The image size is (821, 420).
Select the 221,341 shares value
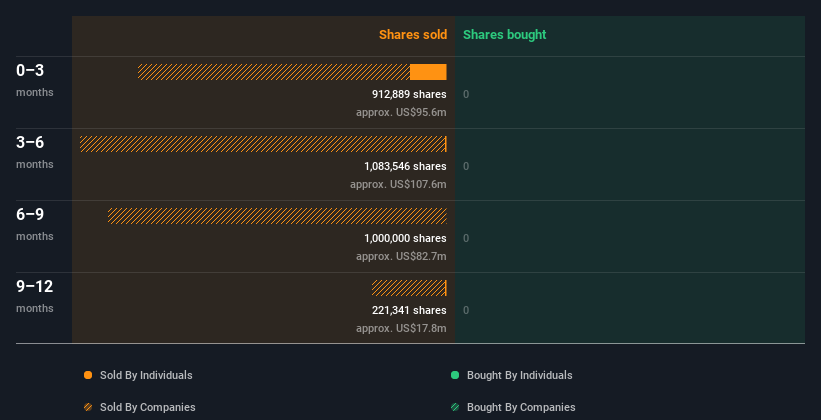pos(409,311)
